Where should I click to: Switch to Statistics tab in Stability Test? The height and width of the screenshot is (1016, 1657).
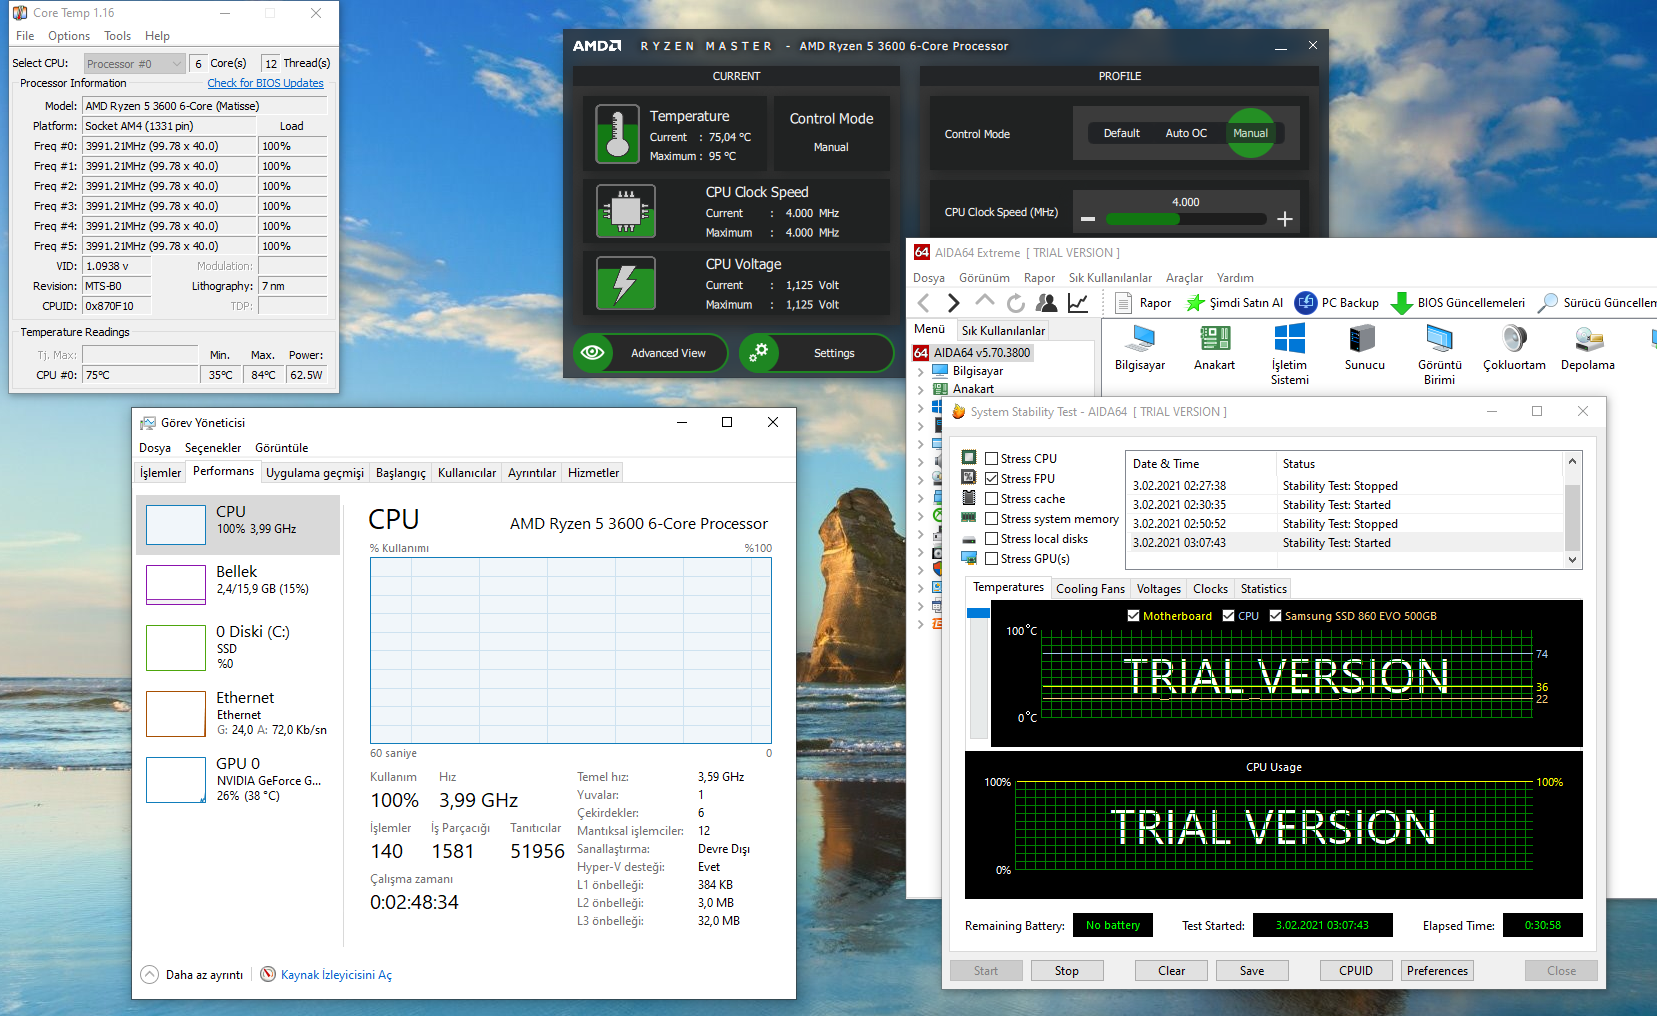pyautogui.click(x=1264, y=589)
